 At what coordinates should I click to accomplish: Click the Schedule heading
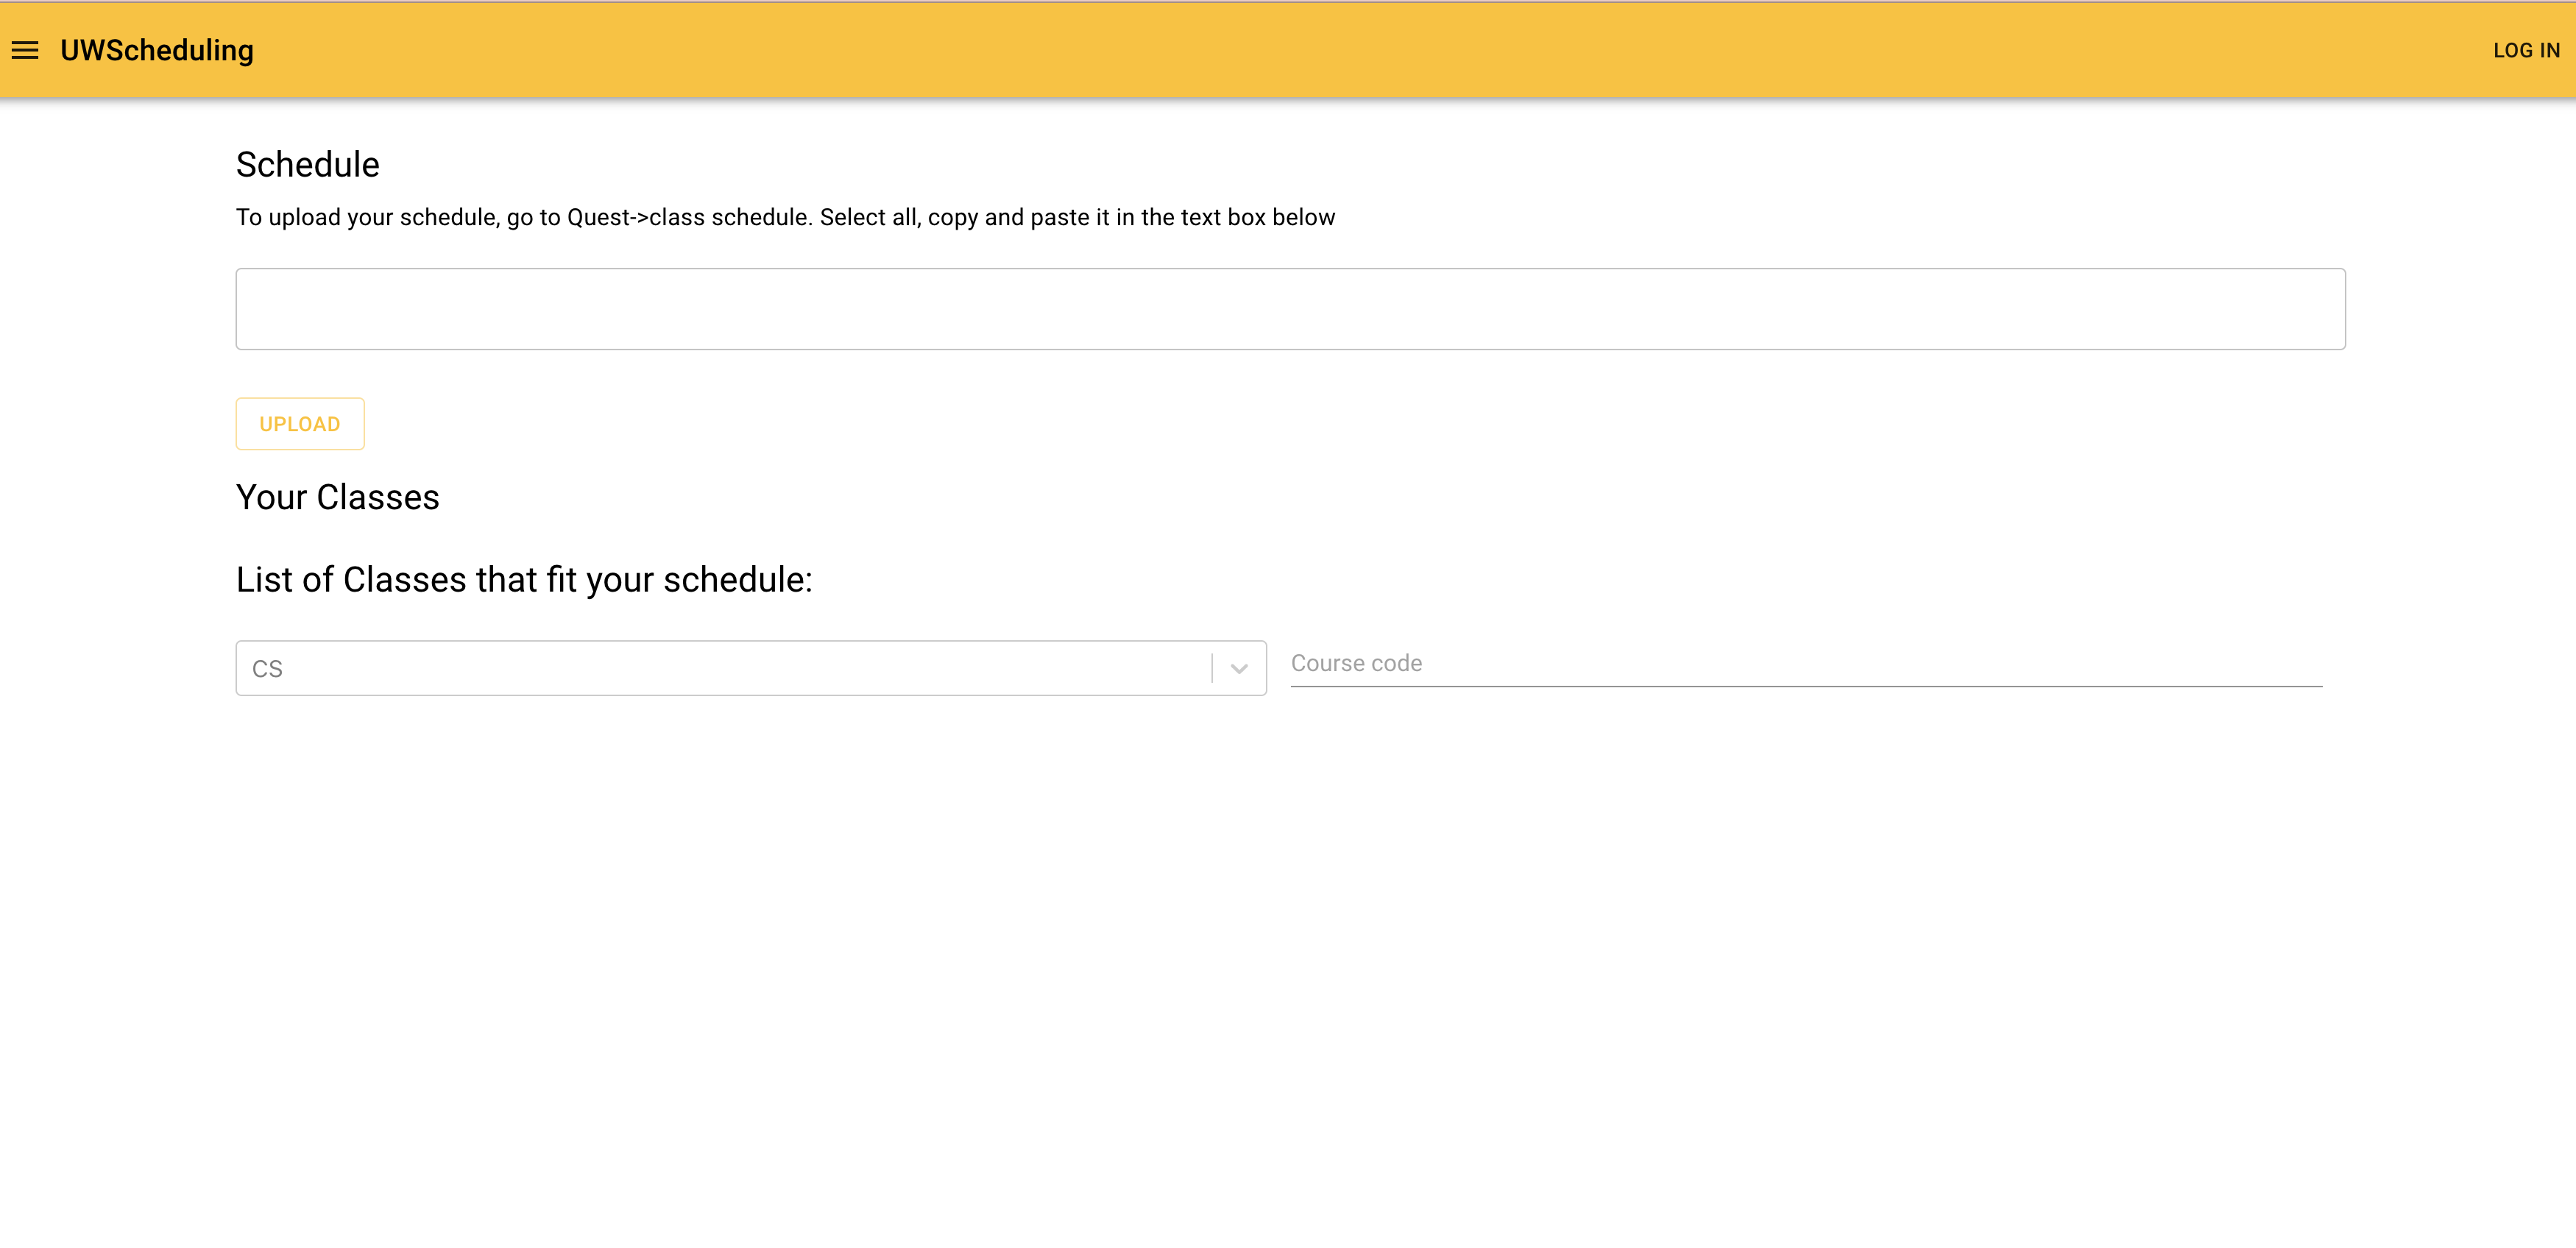click(308, 165)
